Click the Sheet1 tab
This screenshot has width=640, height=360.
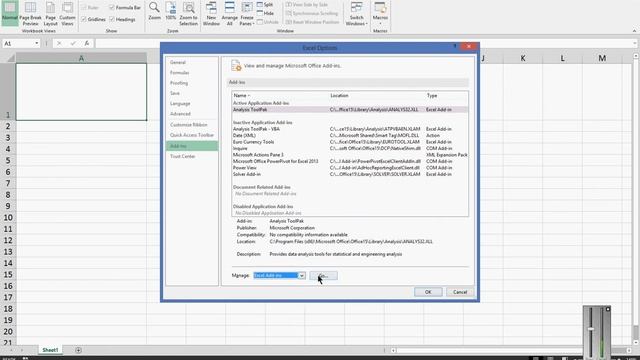pos(50,350)
